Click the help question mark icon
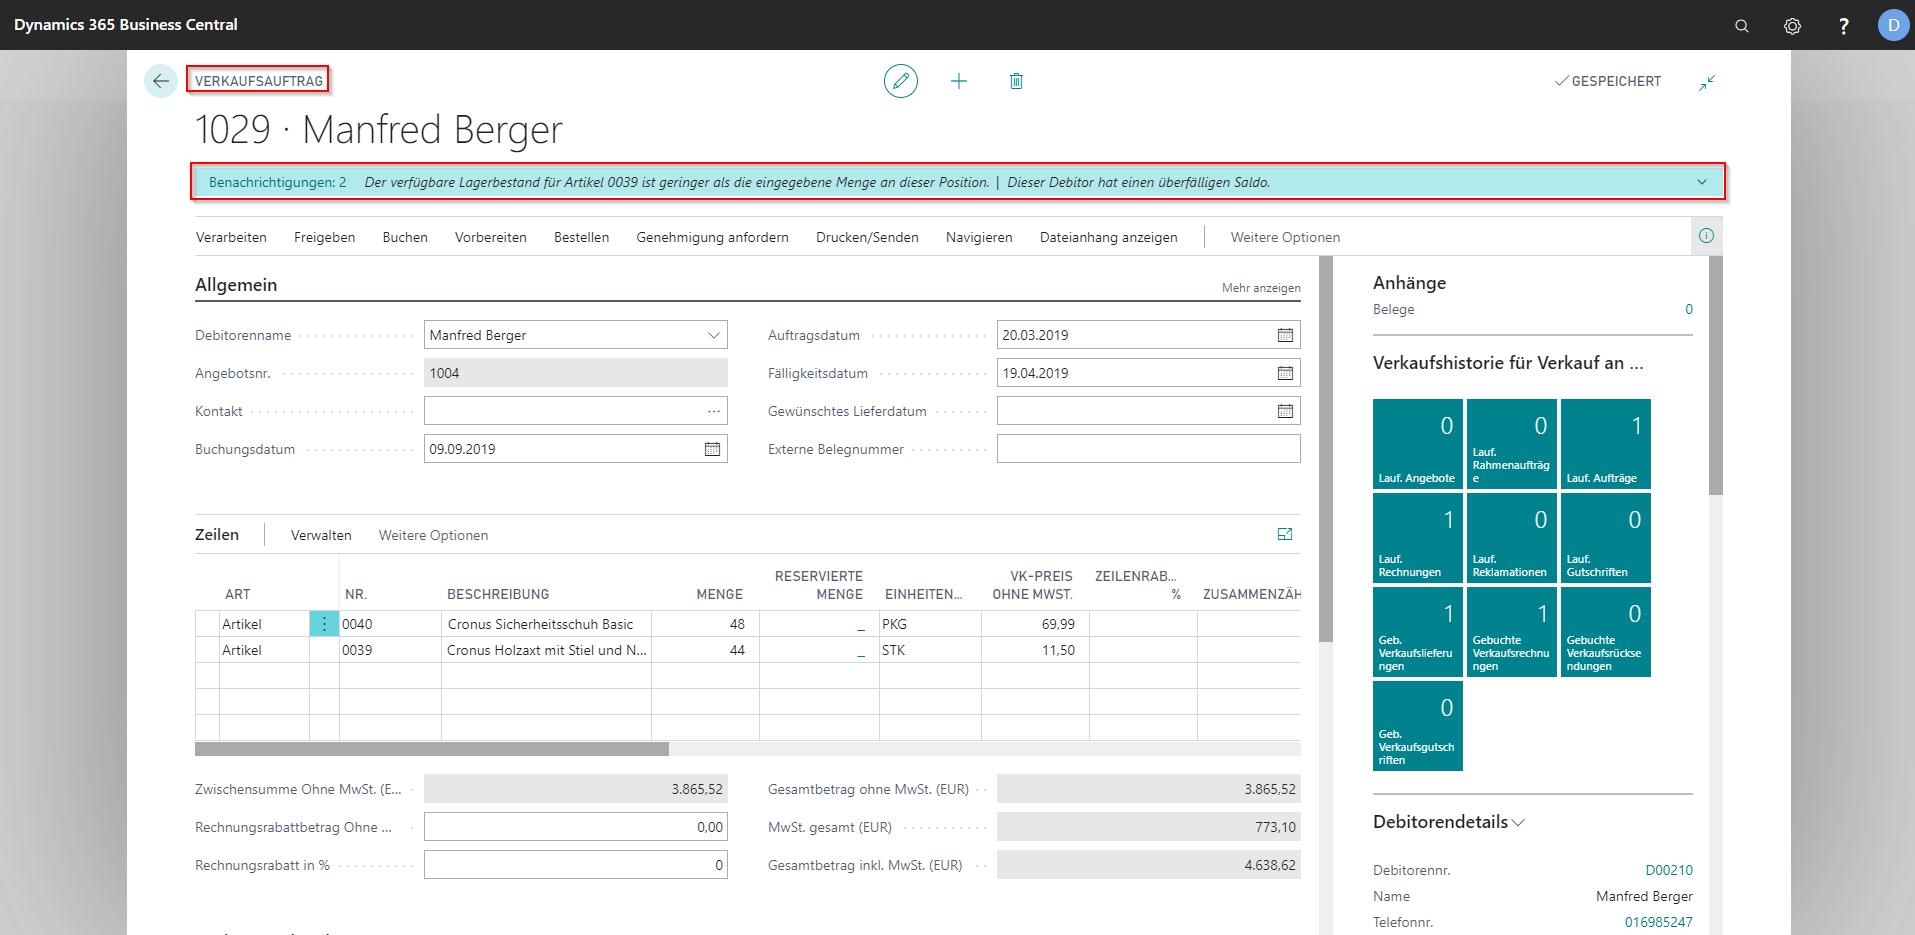1915x935 pixels. [x=1843, y=26]
